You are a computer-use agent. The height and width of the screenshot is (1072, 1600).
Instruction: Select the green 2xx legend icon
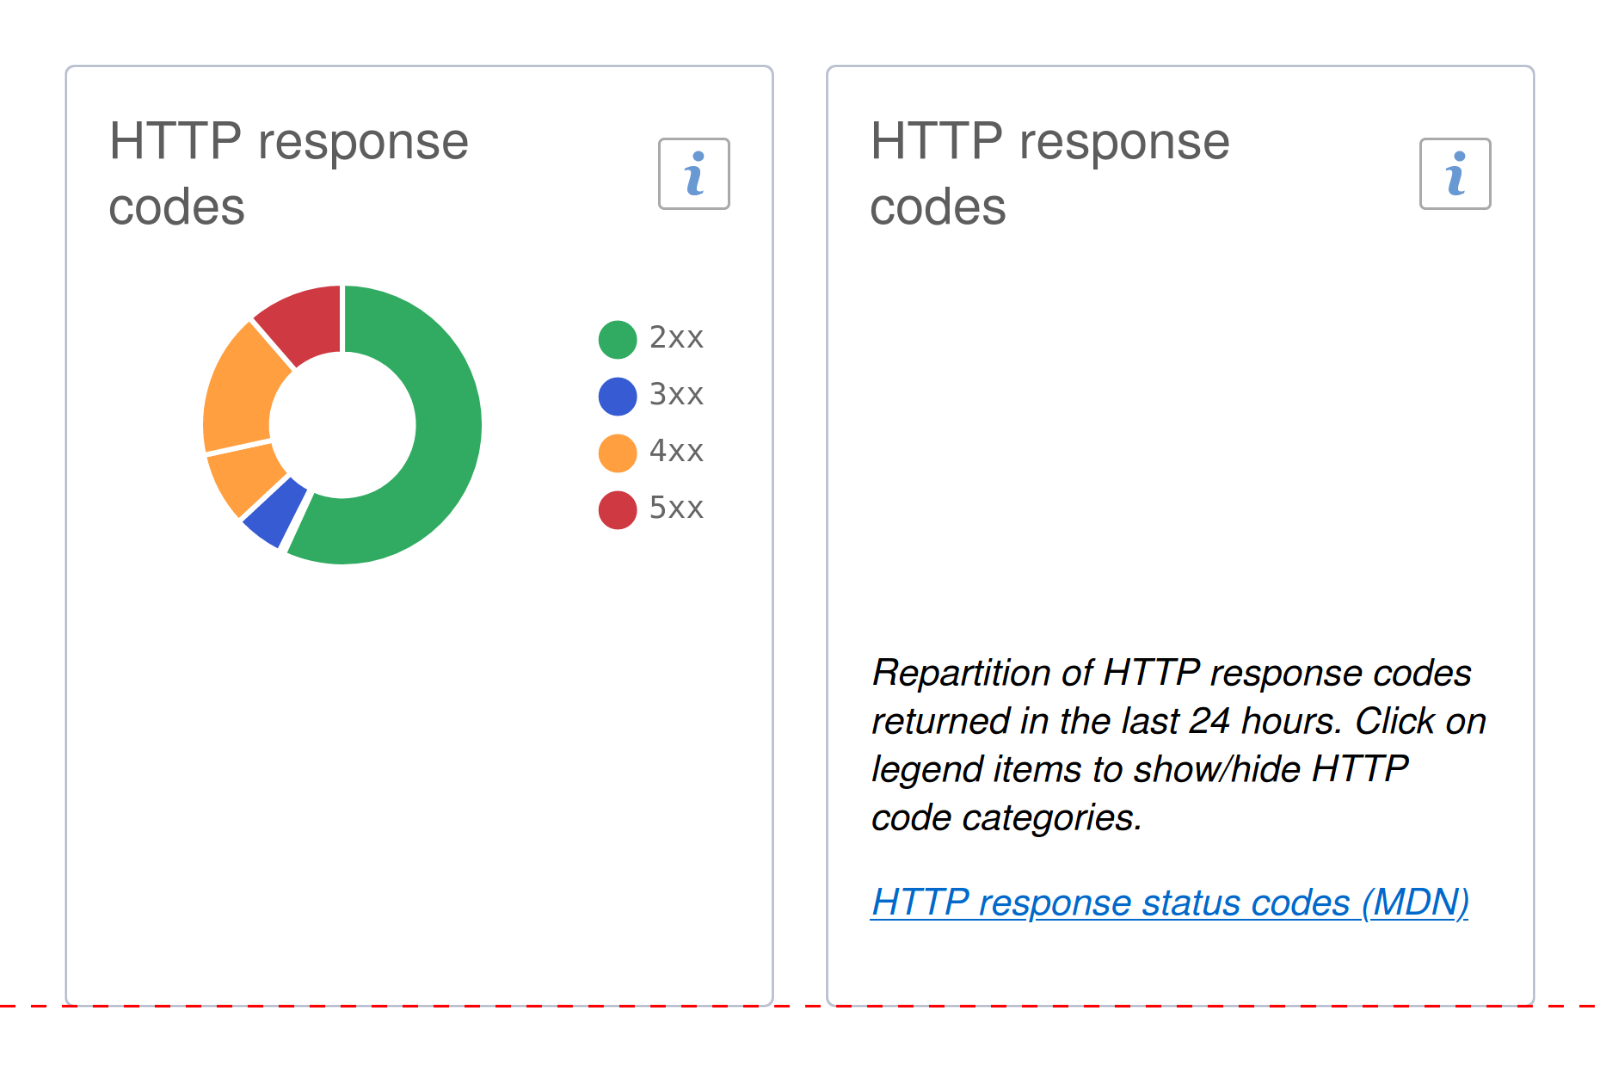point(616,337)
